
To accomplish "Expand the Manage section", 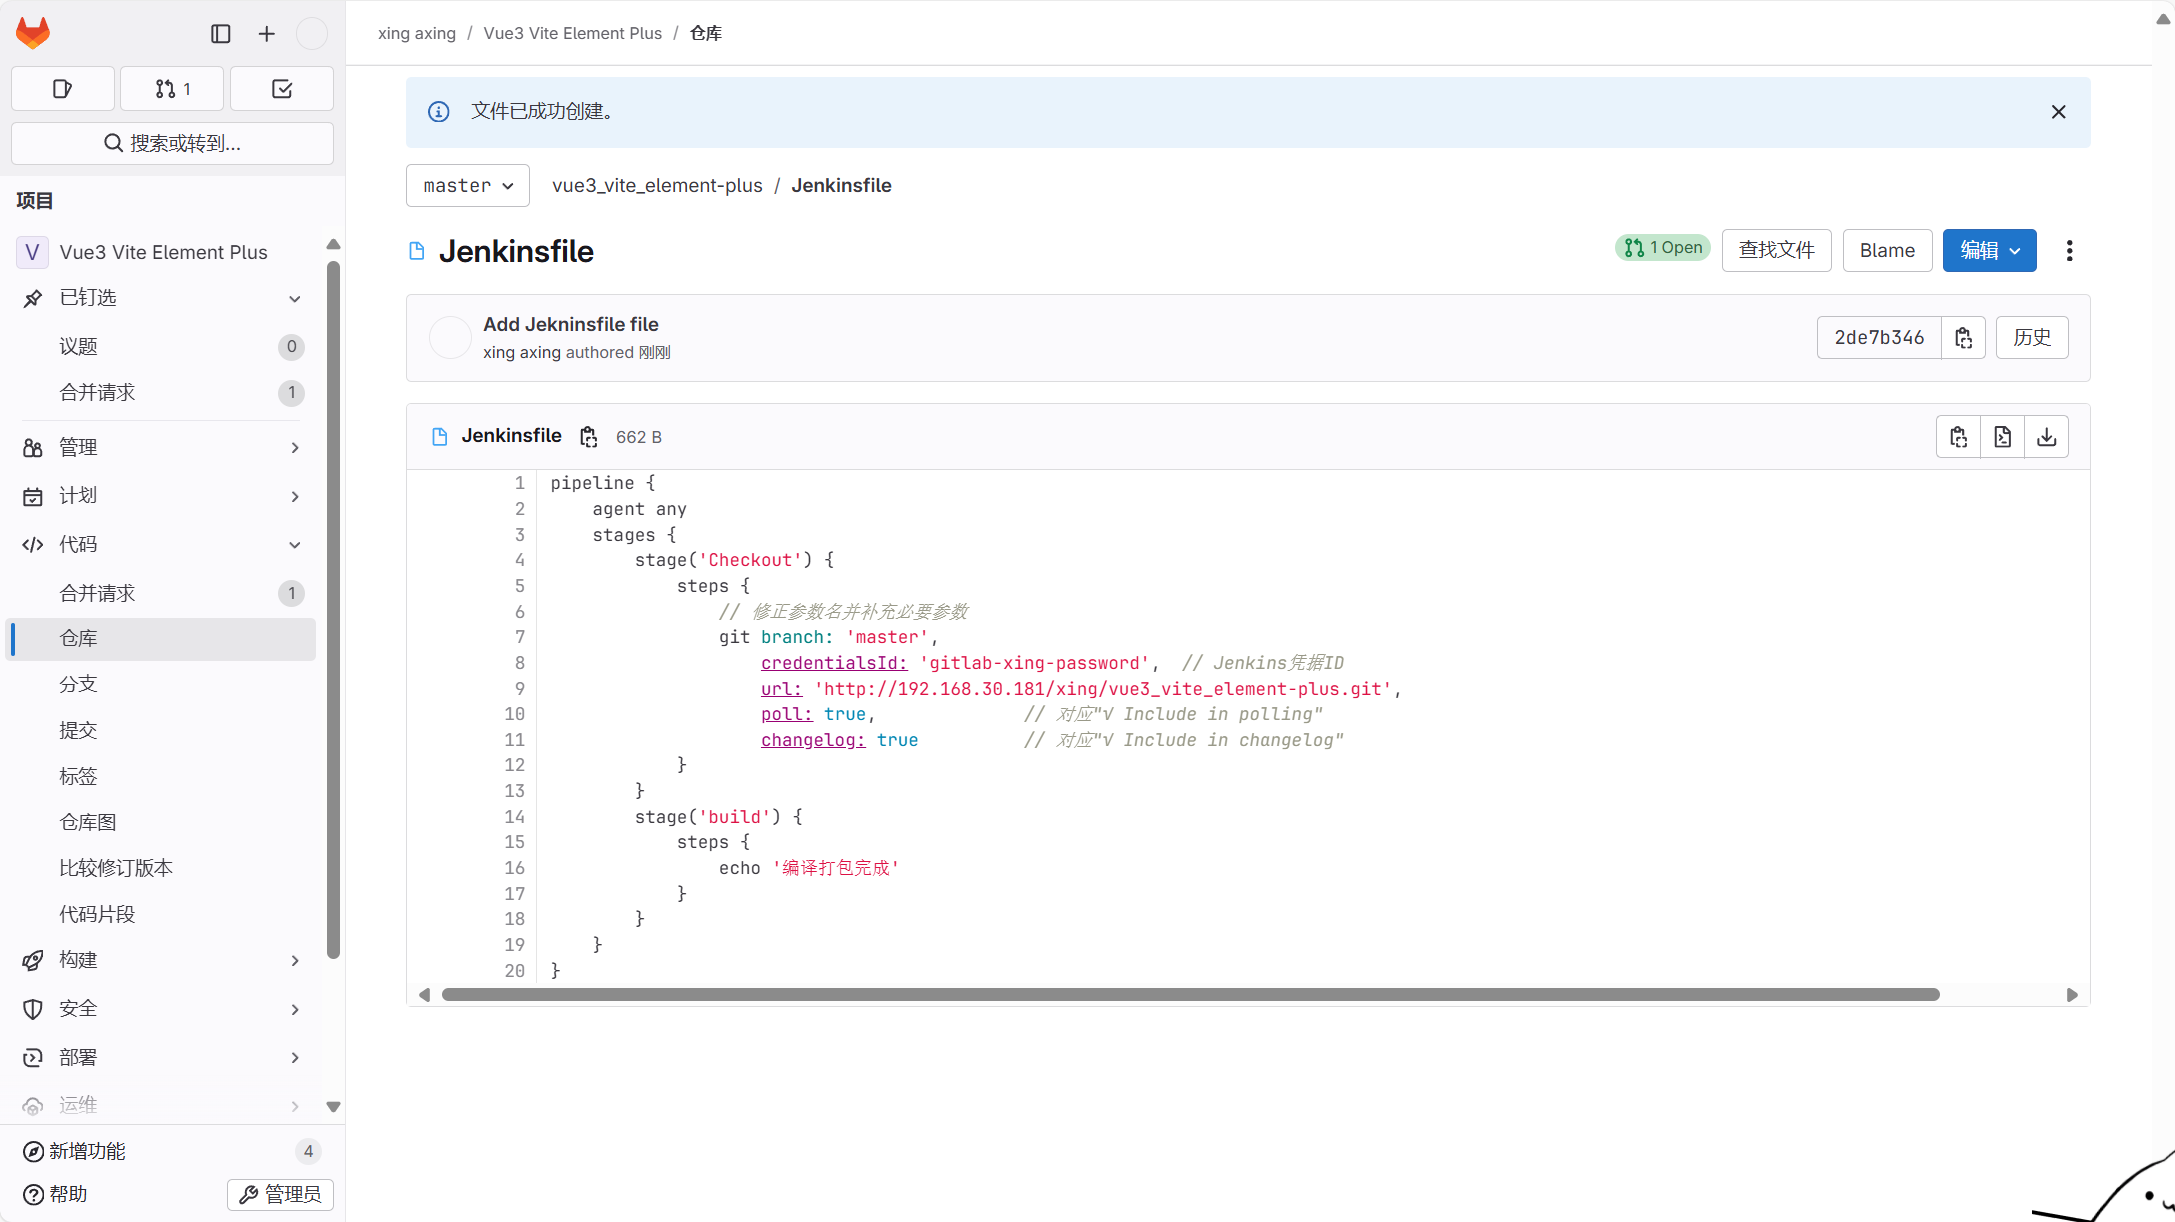I will (x=161, y=448).
